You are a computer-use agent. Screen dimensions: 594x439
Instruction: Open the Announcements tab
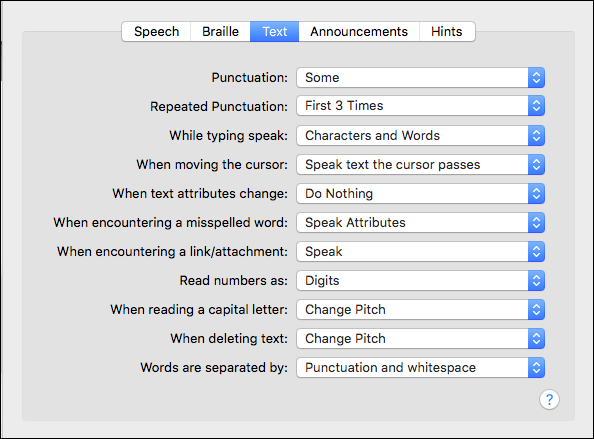tap(359, 31)
